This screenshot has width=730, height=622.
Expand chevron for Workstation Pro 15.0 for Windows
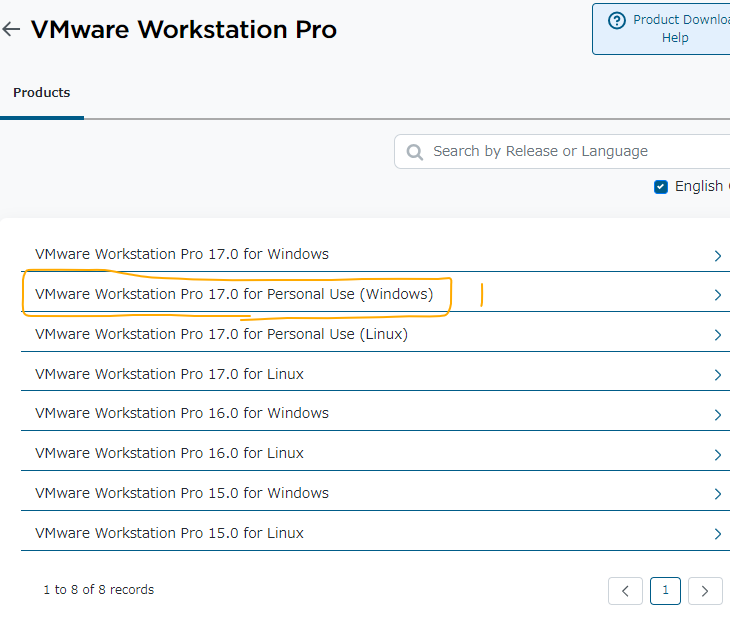717,494
